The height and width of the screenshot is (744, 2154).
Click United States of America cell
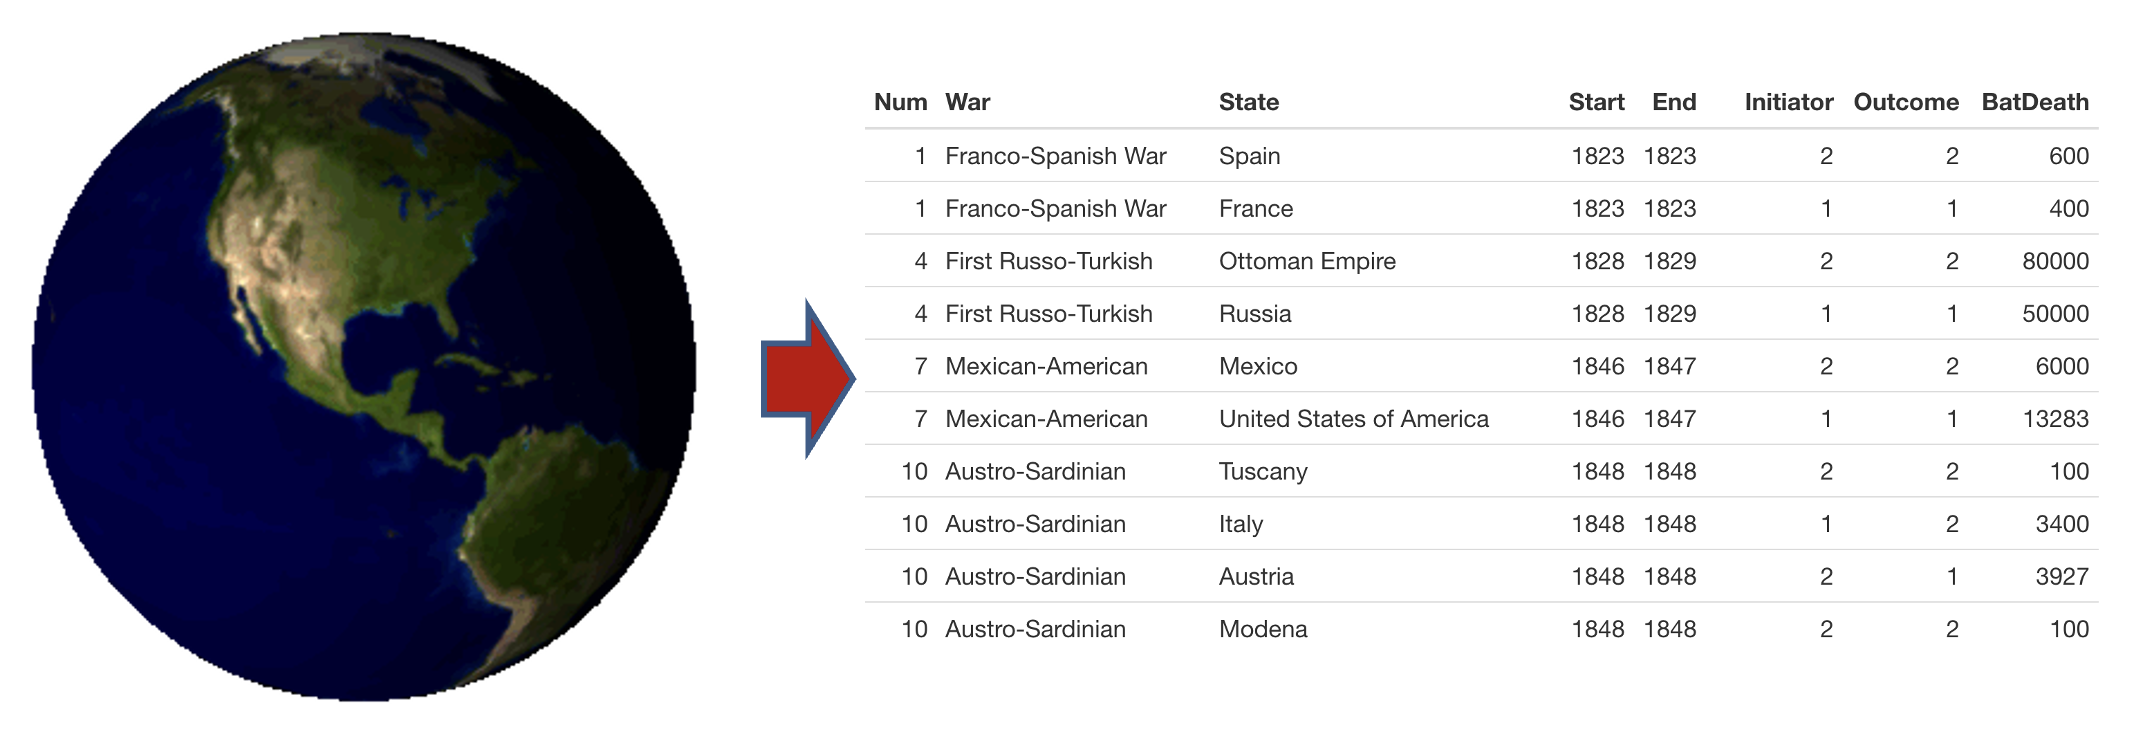[x=1353, y=419]
